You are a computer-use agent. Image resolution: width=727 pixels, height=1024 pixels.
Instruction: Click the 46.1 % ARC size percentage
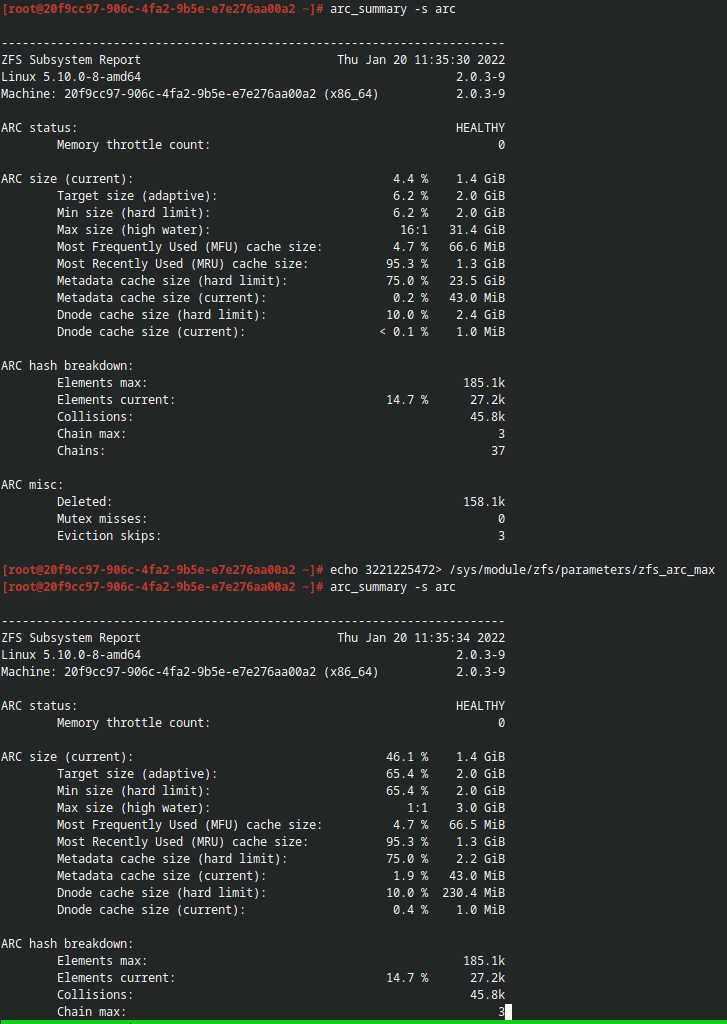pyautogui.click(x=407, y=757)
